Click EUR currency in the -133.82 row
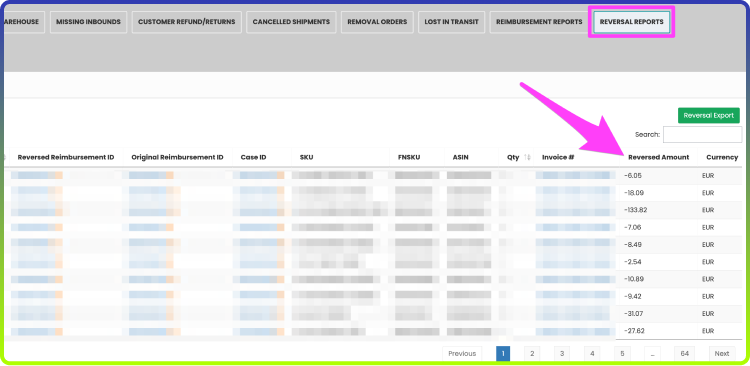Image resolution: width=750 pixels, height=366 pixels. click(708, 210)
